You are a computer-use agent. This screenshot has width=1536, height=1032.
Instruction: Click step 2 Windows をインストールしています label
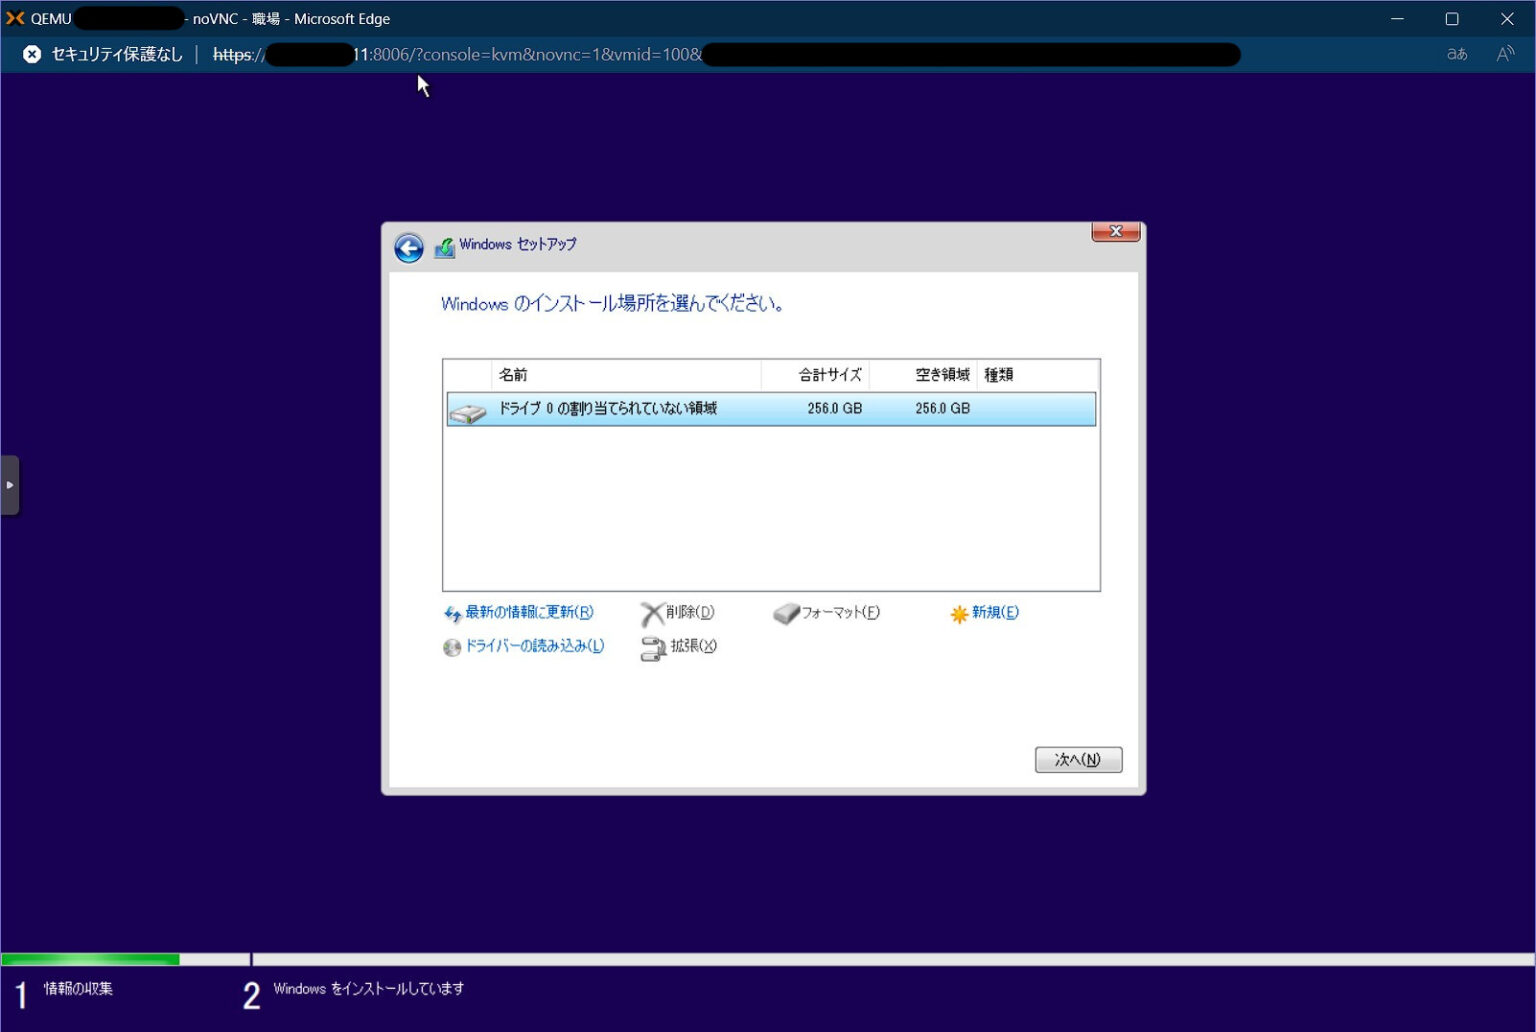tap(369, 988)
